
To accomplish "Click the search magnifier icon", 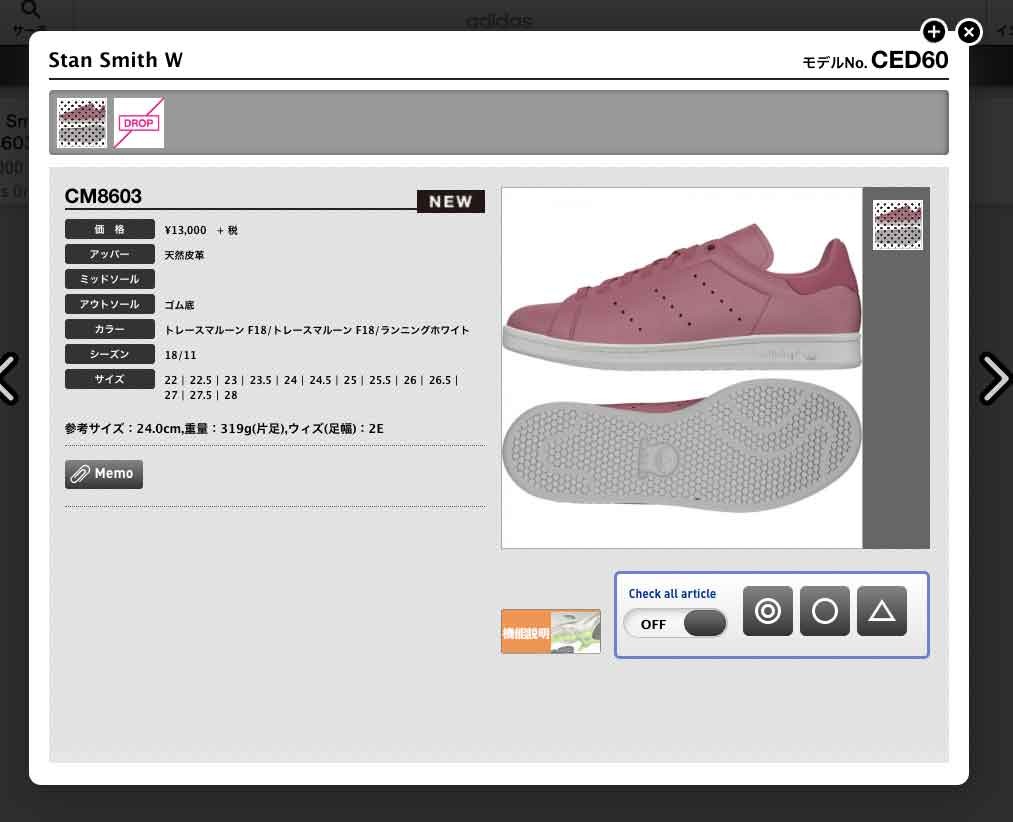I will [x=30, y=11].
